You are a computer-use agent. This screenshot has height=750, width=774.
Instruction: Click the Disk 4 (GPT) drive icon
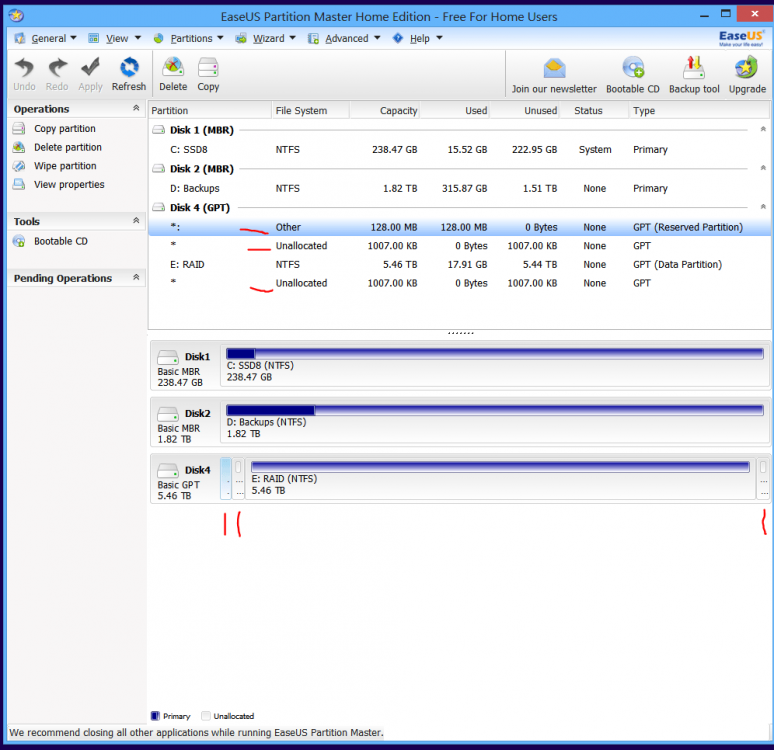pyautogui.click(x=158, y=207)
